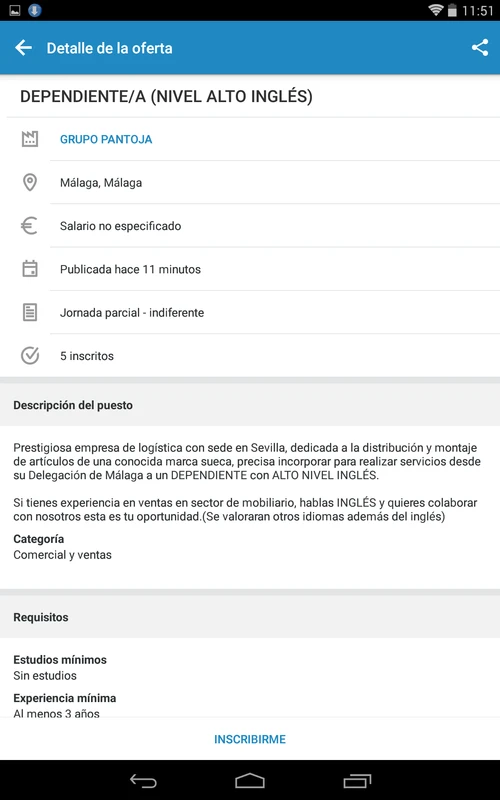Tap Android home navigation button

coord(250,781)
